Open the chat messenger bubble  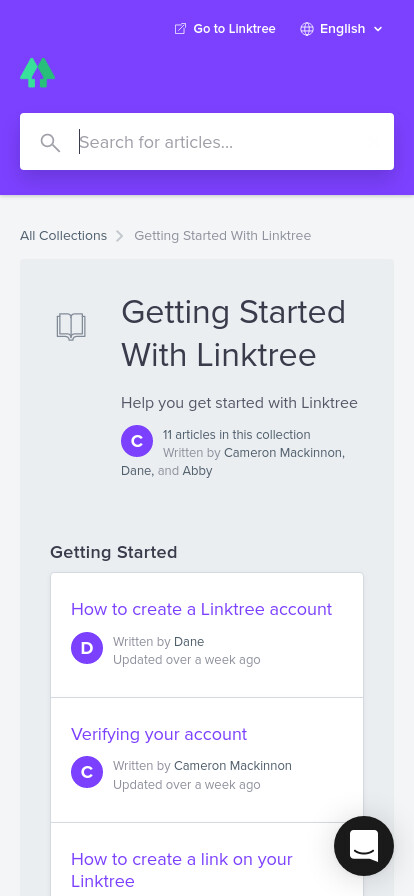click(364, 846)
